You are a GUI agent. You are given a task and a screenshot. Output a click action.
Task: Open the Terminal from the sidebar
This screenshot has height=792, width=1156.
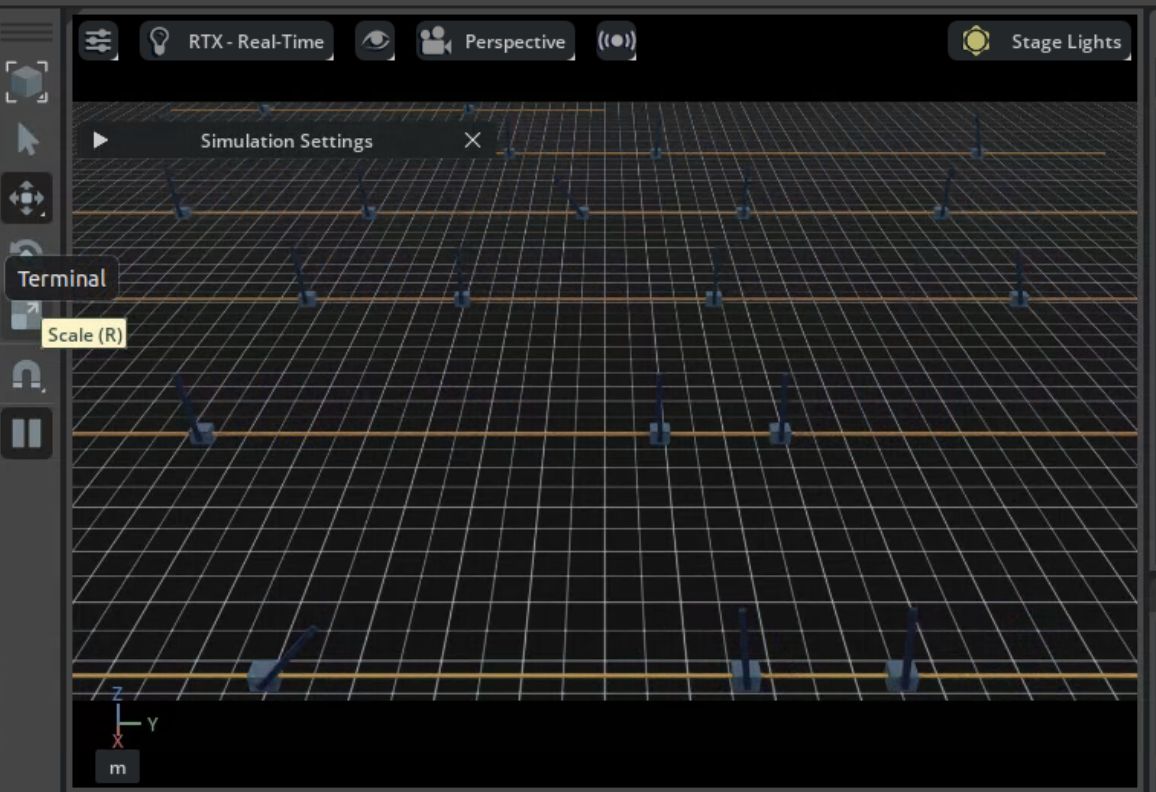[62, 278]
